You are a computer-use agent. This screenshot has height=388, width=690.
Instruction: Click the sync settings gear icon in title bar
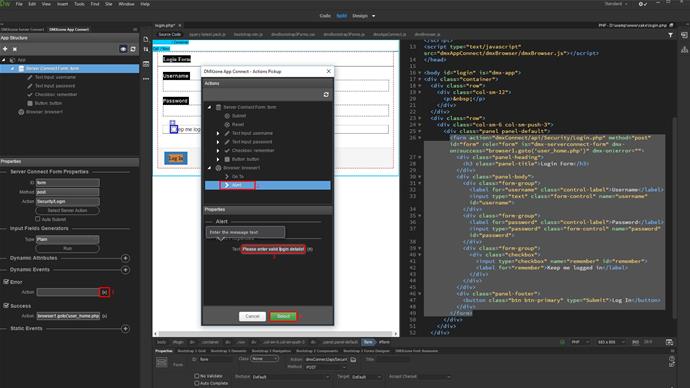coord(642,4)
